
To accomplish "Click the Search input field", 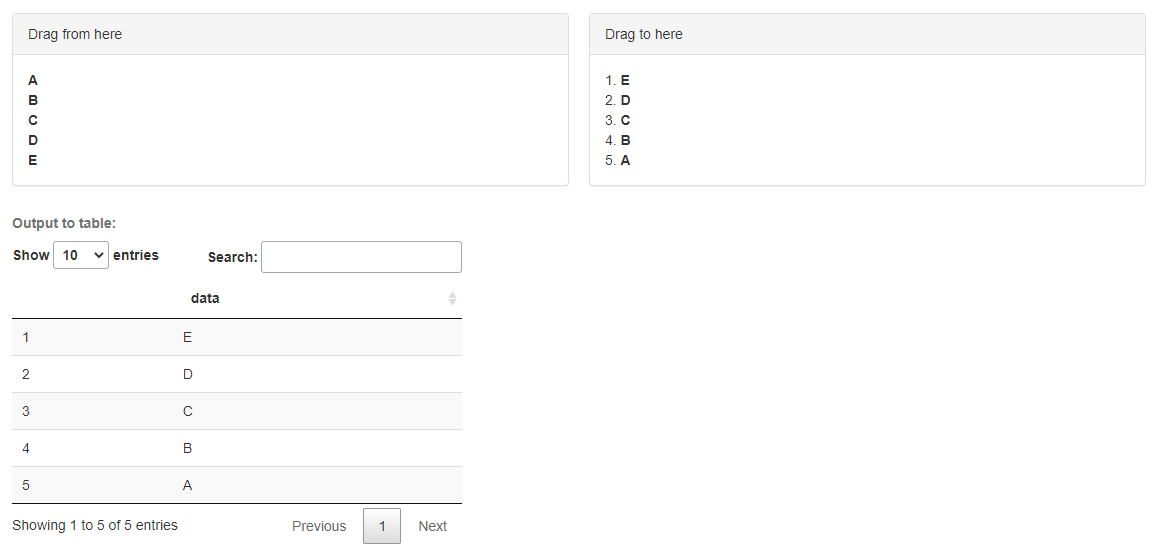I will coord(361,257).
